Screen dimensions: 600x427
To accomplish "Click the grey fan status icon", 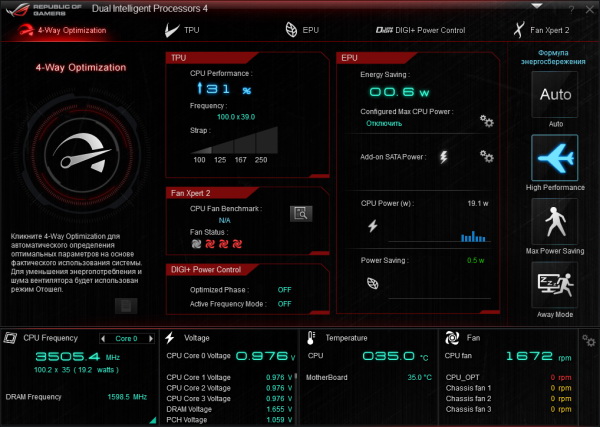I will click(196, 244).
